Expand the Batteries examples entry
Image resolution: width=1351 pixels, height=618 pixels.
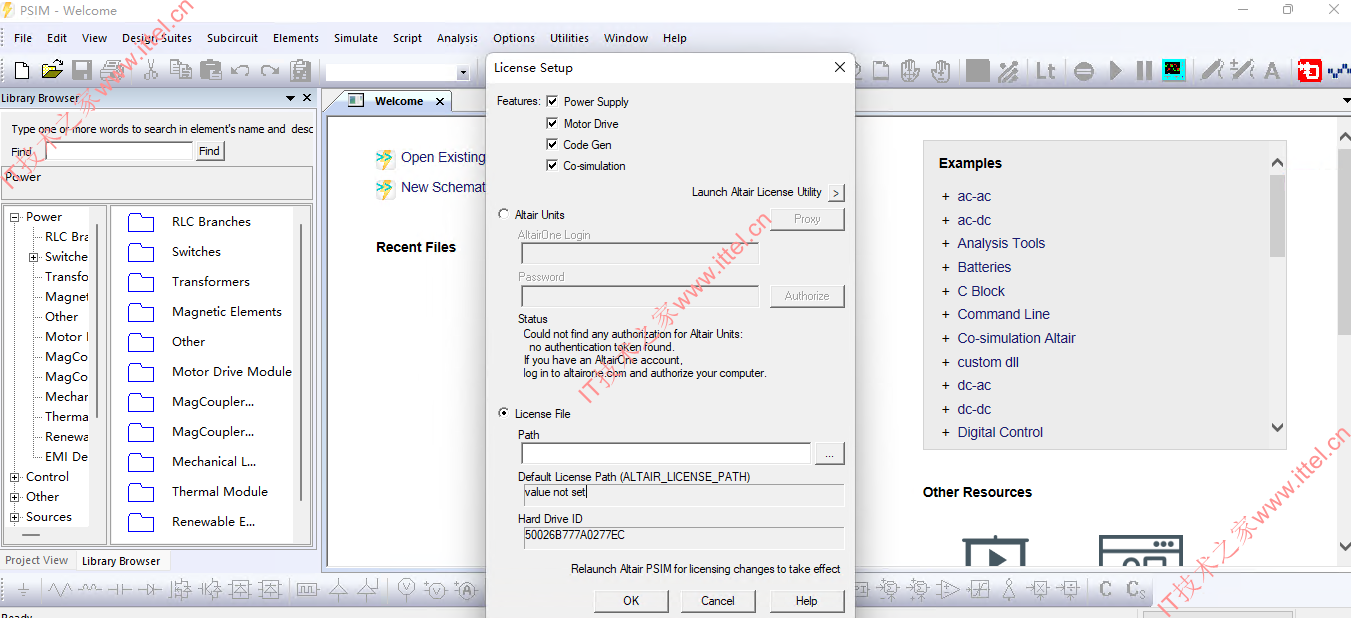pos(946,268)
